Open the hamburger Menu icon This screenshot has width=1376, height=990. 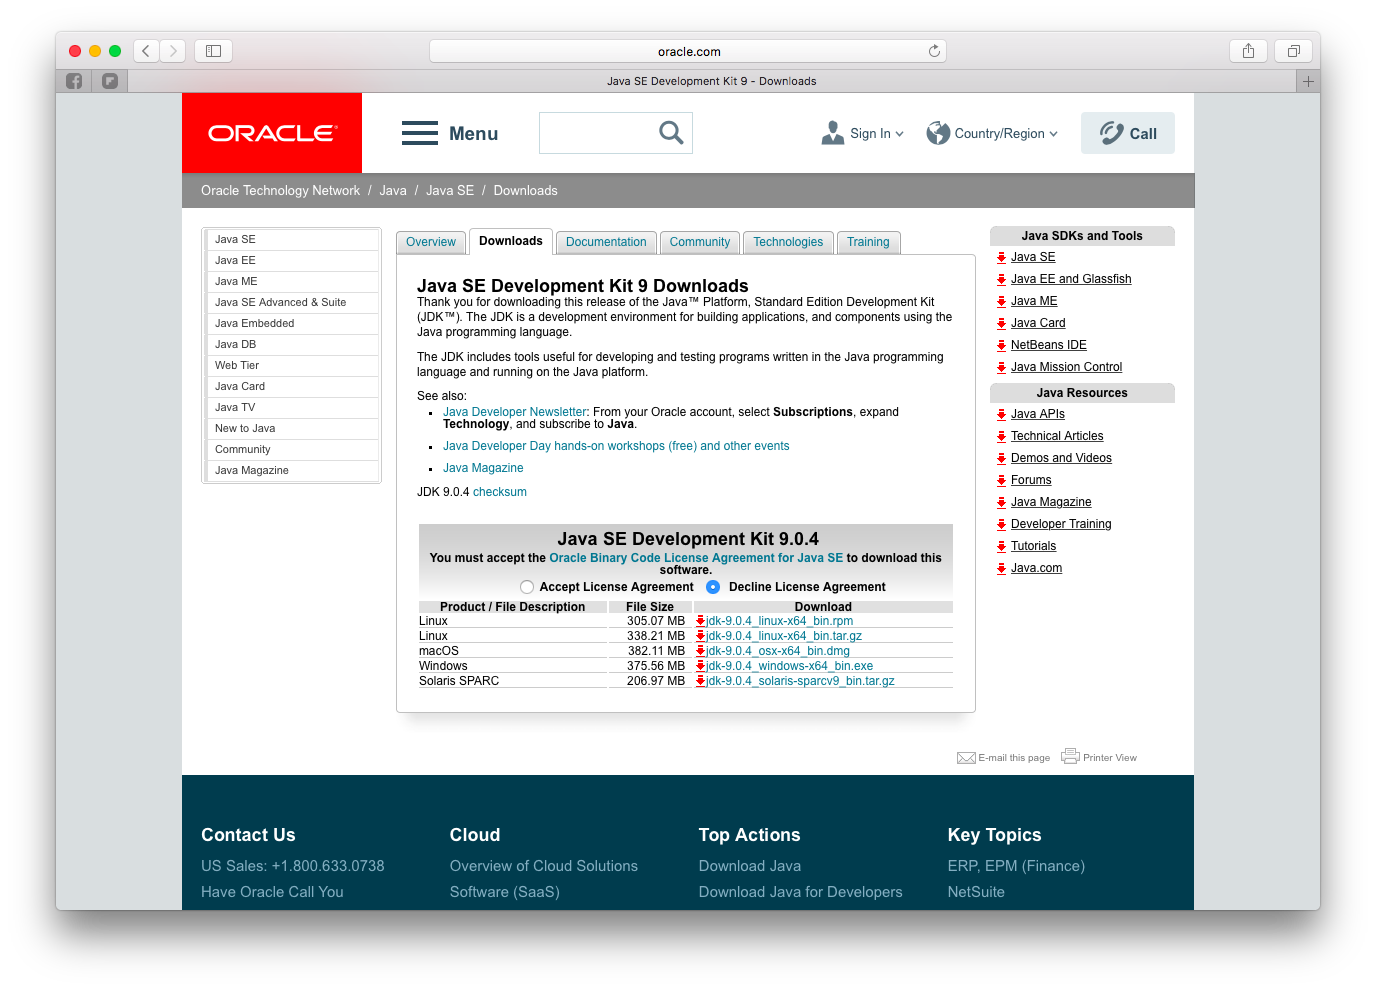[x=420, y=133]
